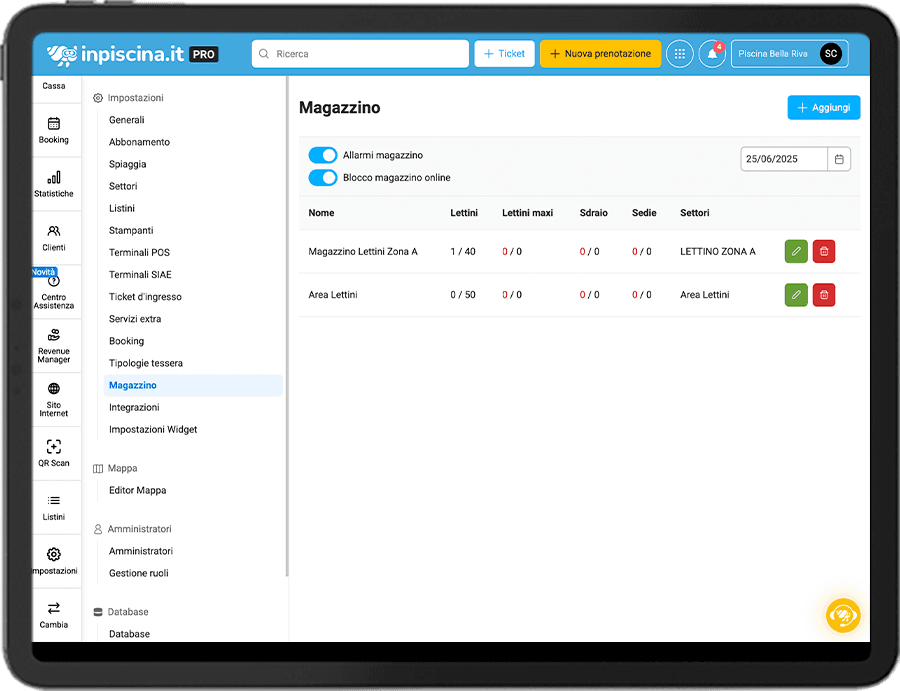Click the Cambia switch icon in sidebar
900x691 pixels.
[54, 608]
